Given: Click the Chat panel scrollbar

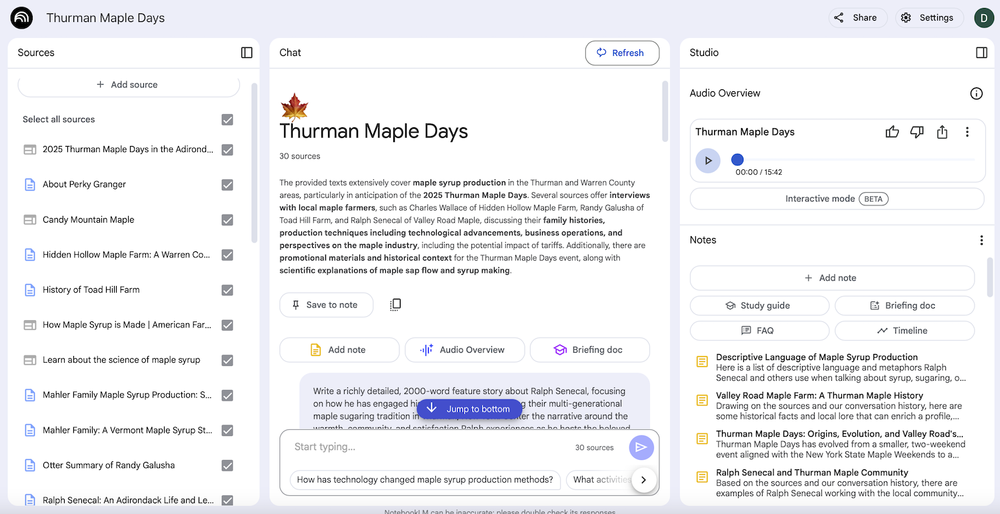Looking at the screenshot, I should click(664, 111).
